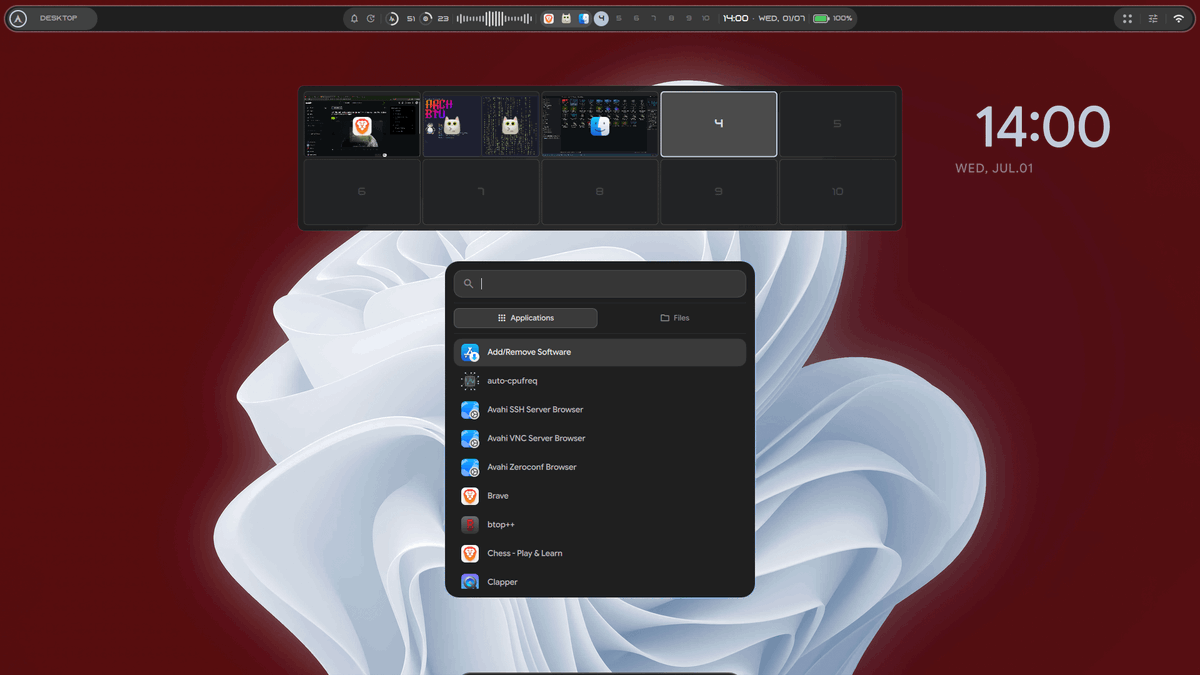Click the battery icon in top bar
This screenshot has width=1200, height=675.
tap(821, 18)
